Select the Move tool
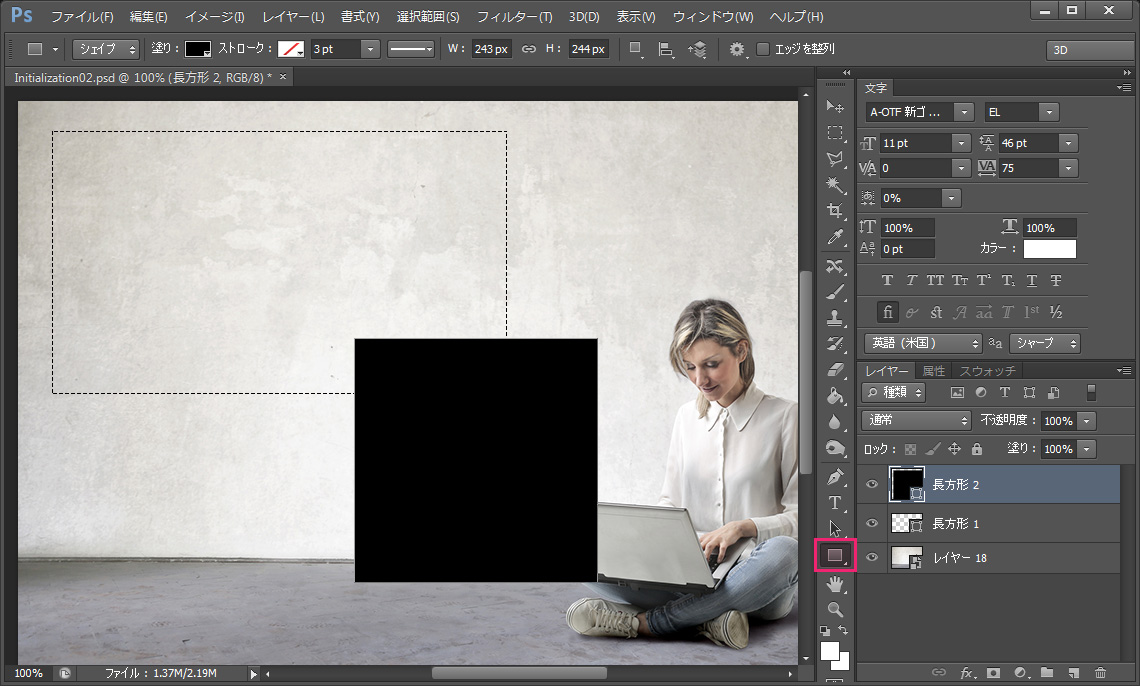1140x686 pixels. 836,105
